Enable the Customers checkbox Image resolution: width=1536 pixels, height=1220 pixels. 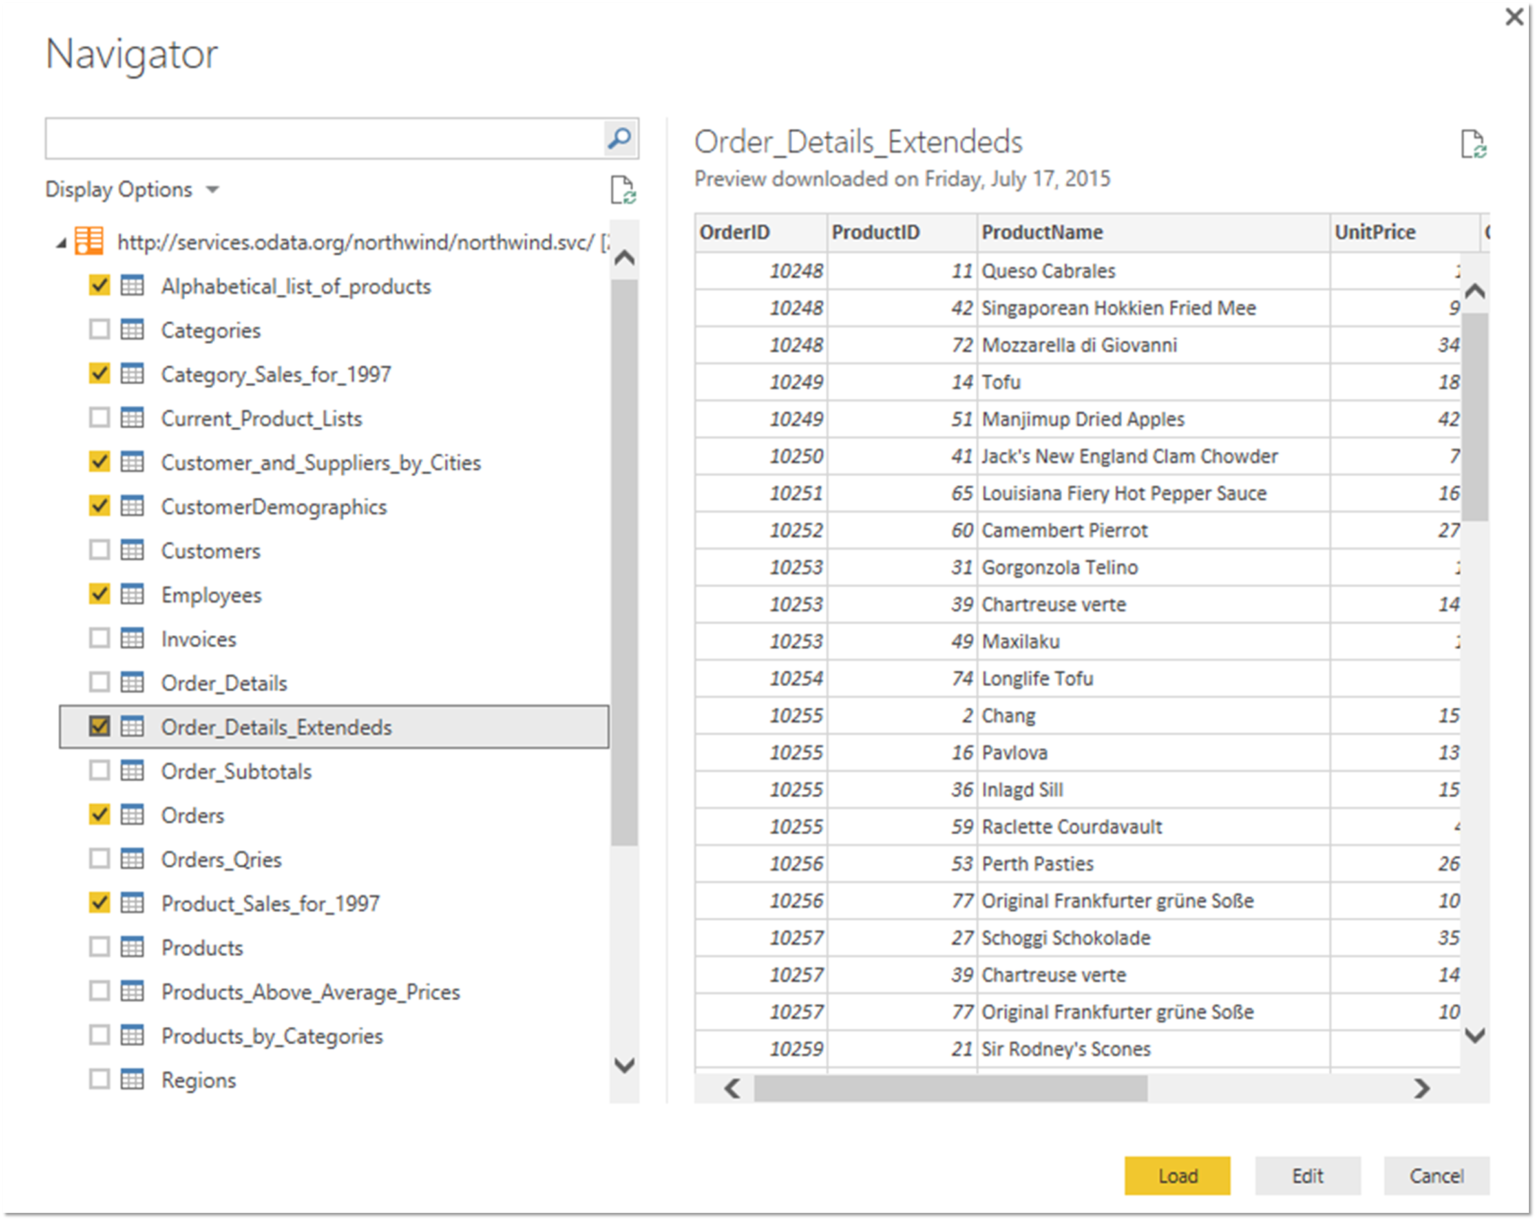coord(99,550)
